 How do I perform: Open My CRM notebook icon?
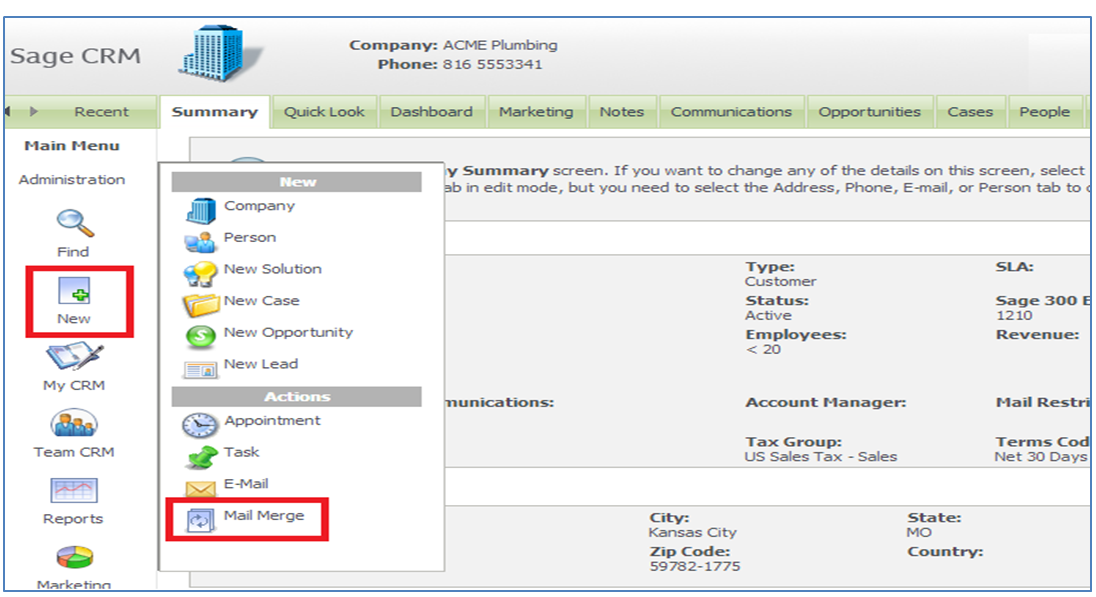[x=74, y=356]
